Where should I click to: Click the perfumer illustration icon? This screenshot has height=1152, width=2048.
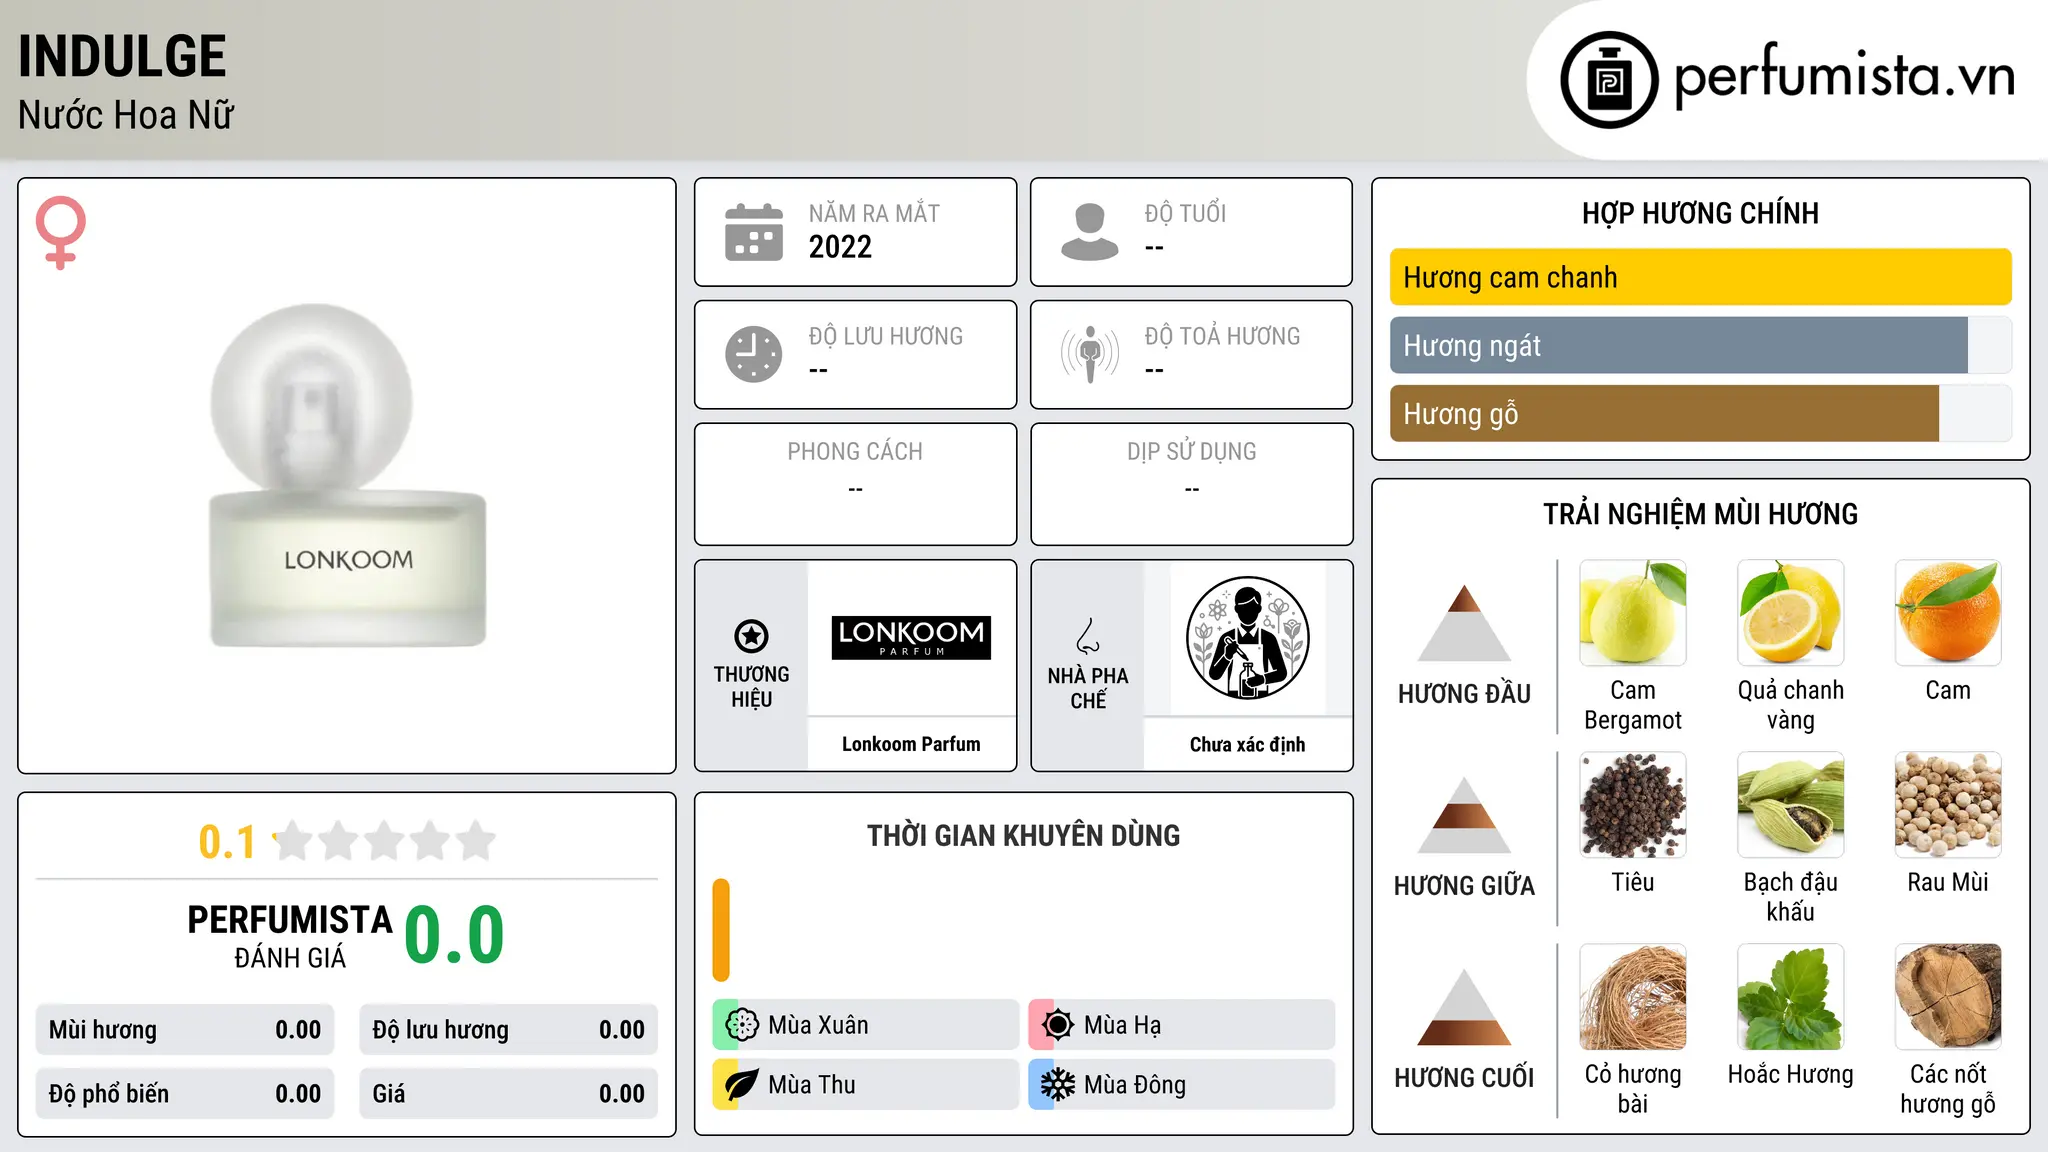click(1247, 638)
